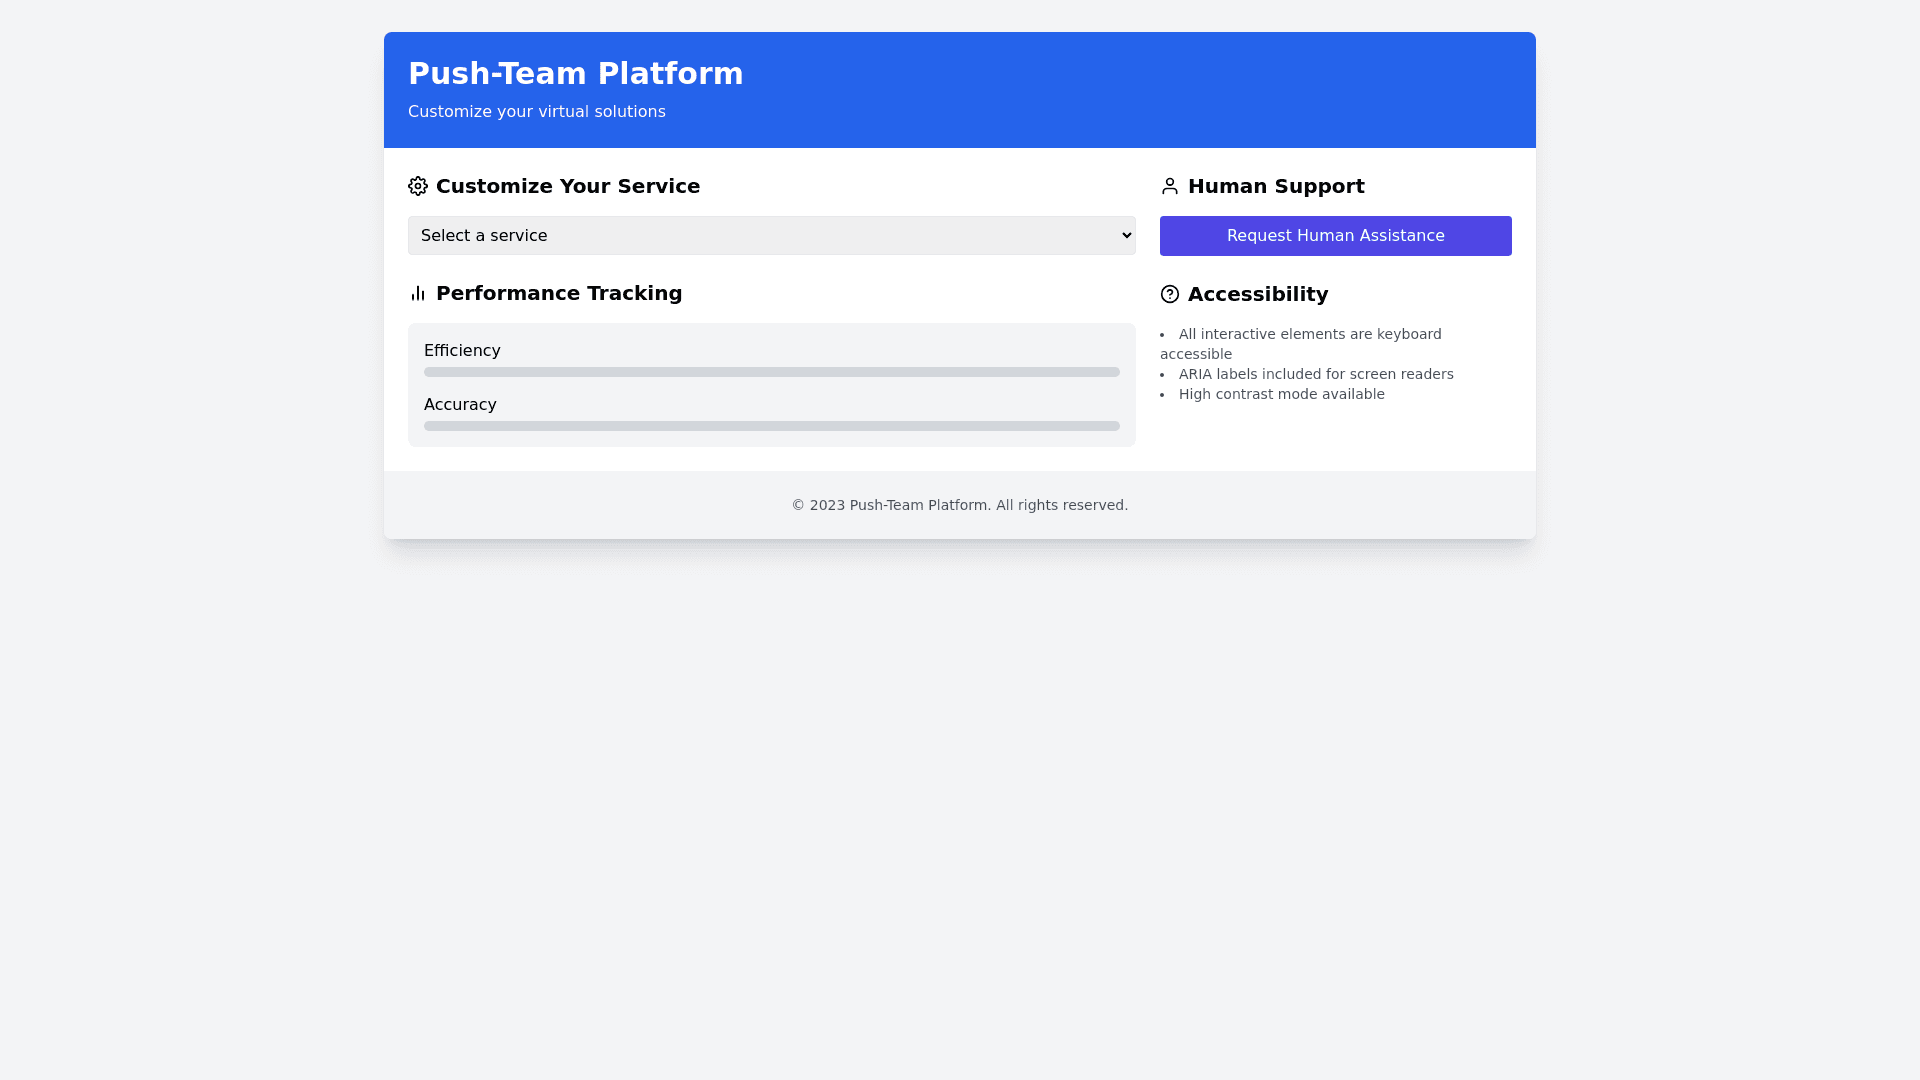Click the copyright footer text
The width and height of the screenshot is (1920, 1080).
(959, 505)
